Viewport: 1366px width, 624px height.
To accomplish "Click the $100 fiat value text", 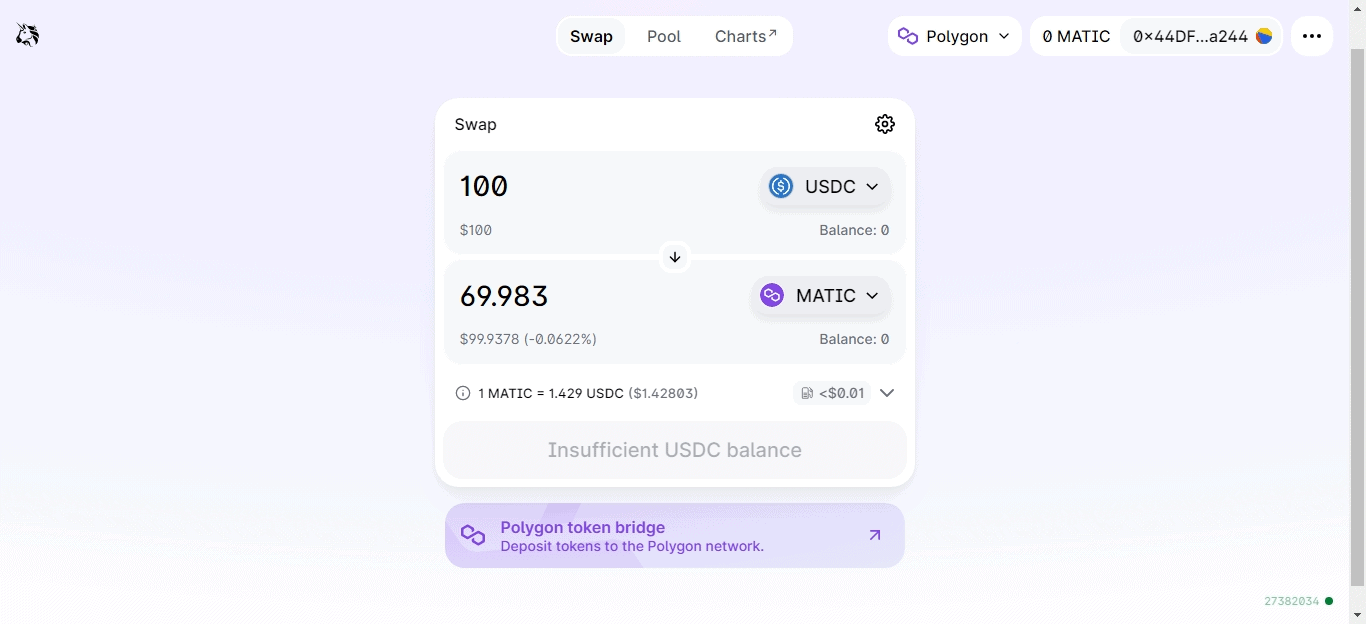I will tap(476, 230).
